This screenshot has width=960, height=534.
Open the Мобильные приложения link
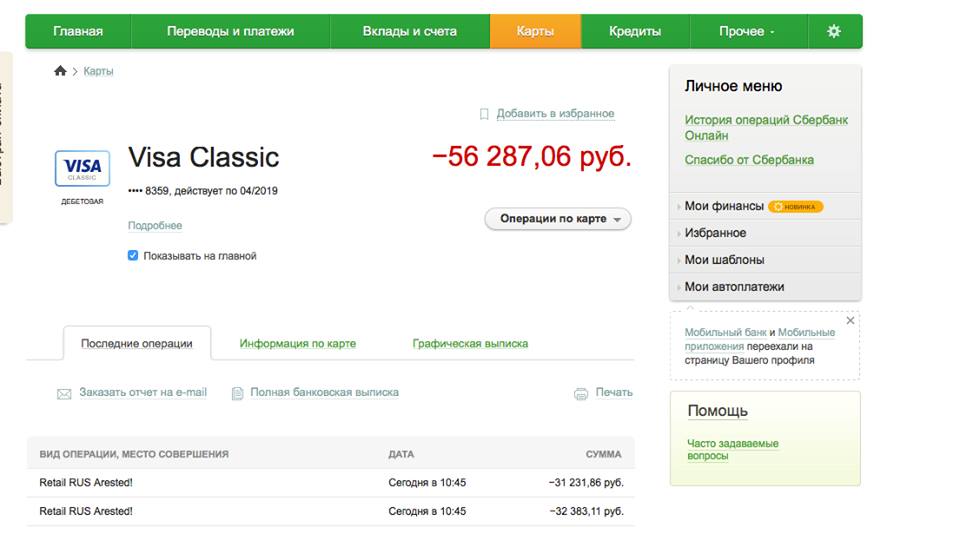coord(760,339)
